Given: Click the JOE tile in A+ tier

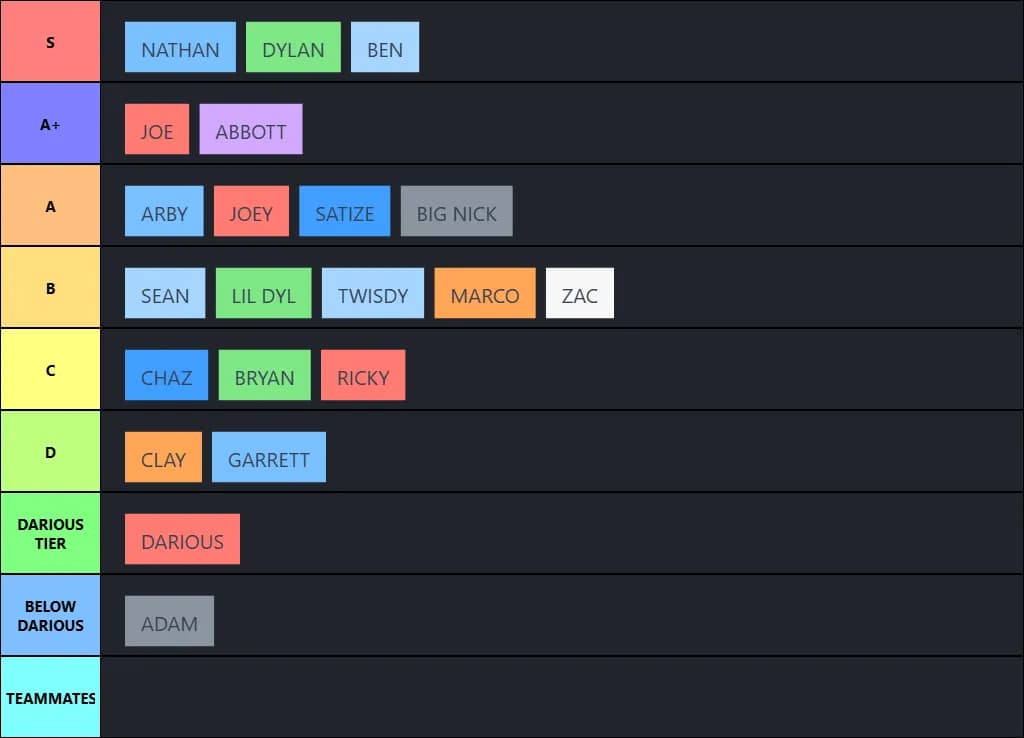Looking at the screenshot, I should 156,129.
